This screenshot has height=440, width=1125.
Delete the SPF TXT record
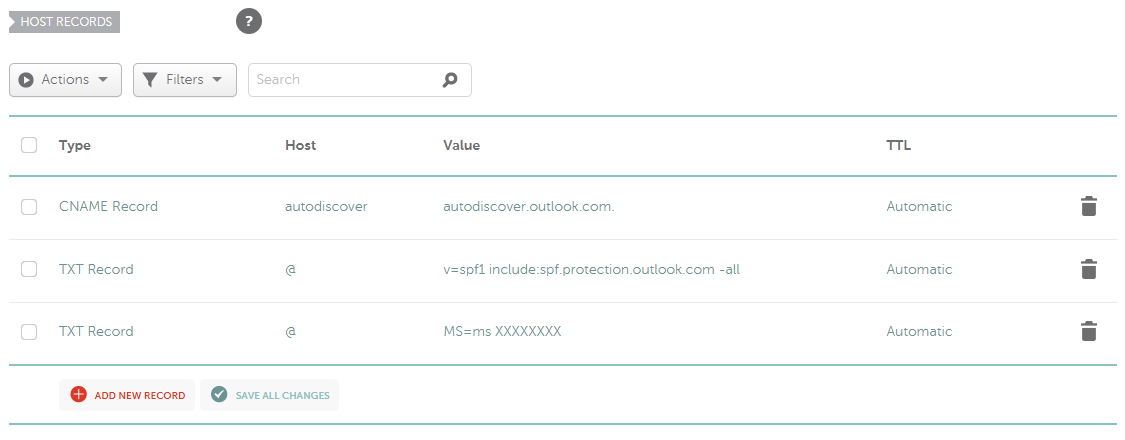[1088, 269]
